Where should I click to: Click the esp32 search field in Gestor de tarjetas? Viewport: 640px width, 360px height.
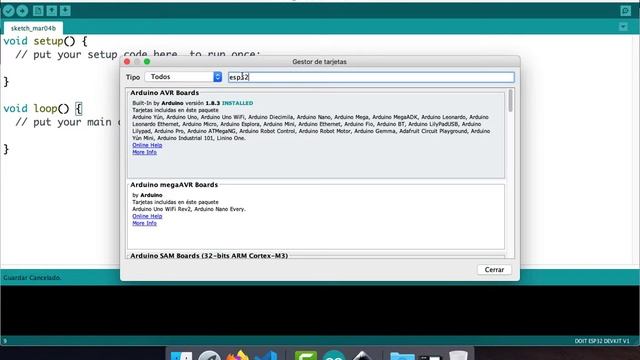(371, 77)
